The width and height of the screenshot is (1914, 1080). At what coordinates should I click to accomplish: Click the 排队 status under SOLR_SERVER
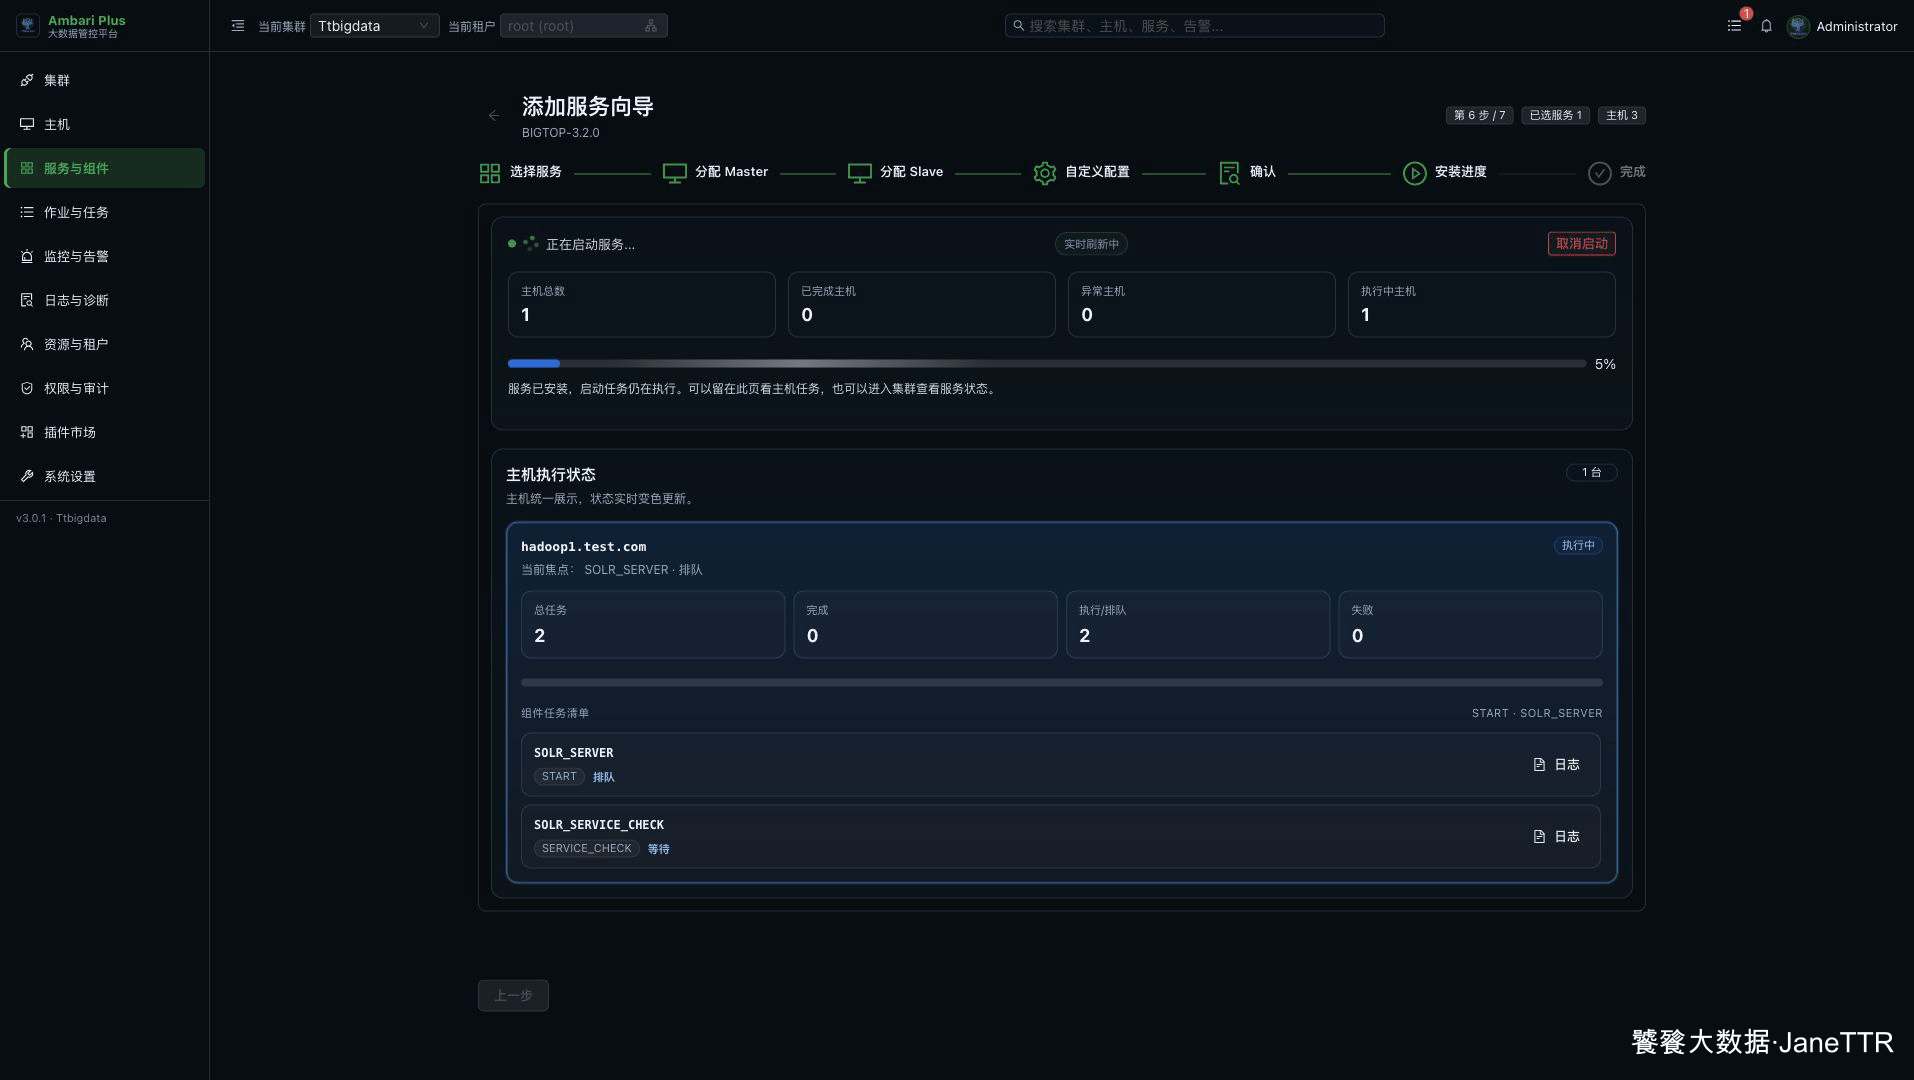(x=603, y=777)
